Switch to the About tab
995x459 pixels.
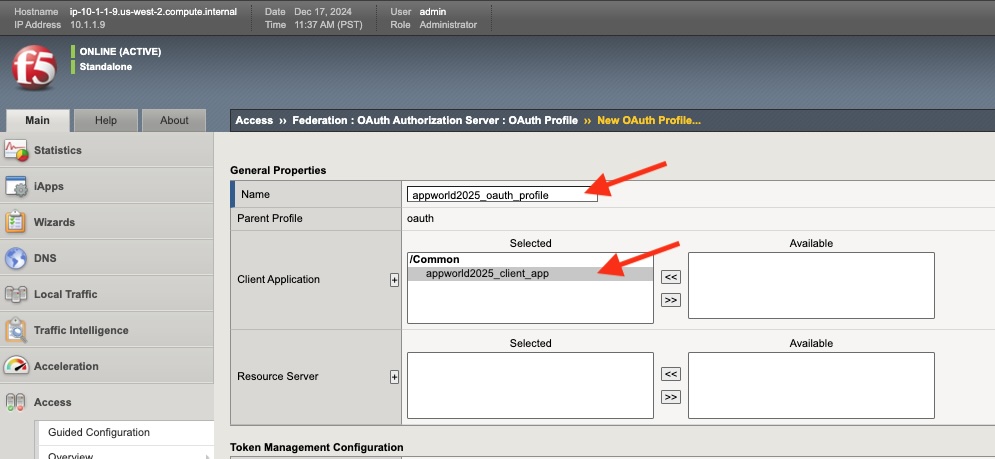174,120
